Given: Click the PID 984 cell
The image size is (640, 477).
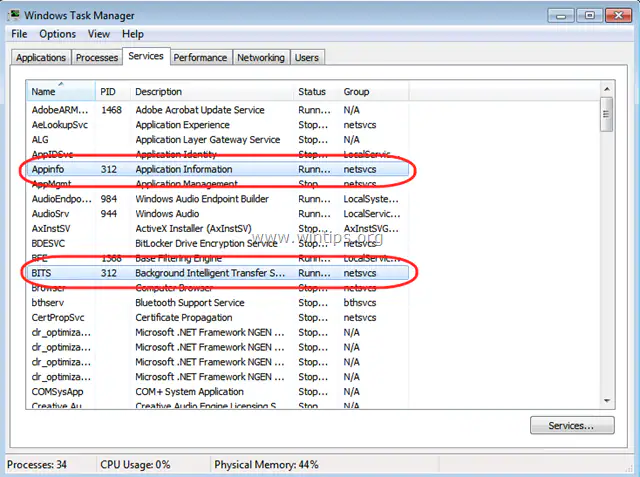Looking at the screenshot, I should (x=109, y=199).
